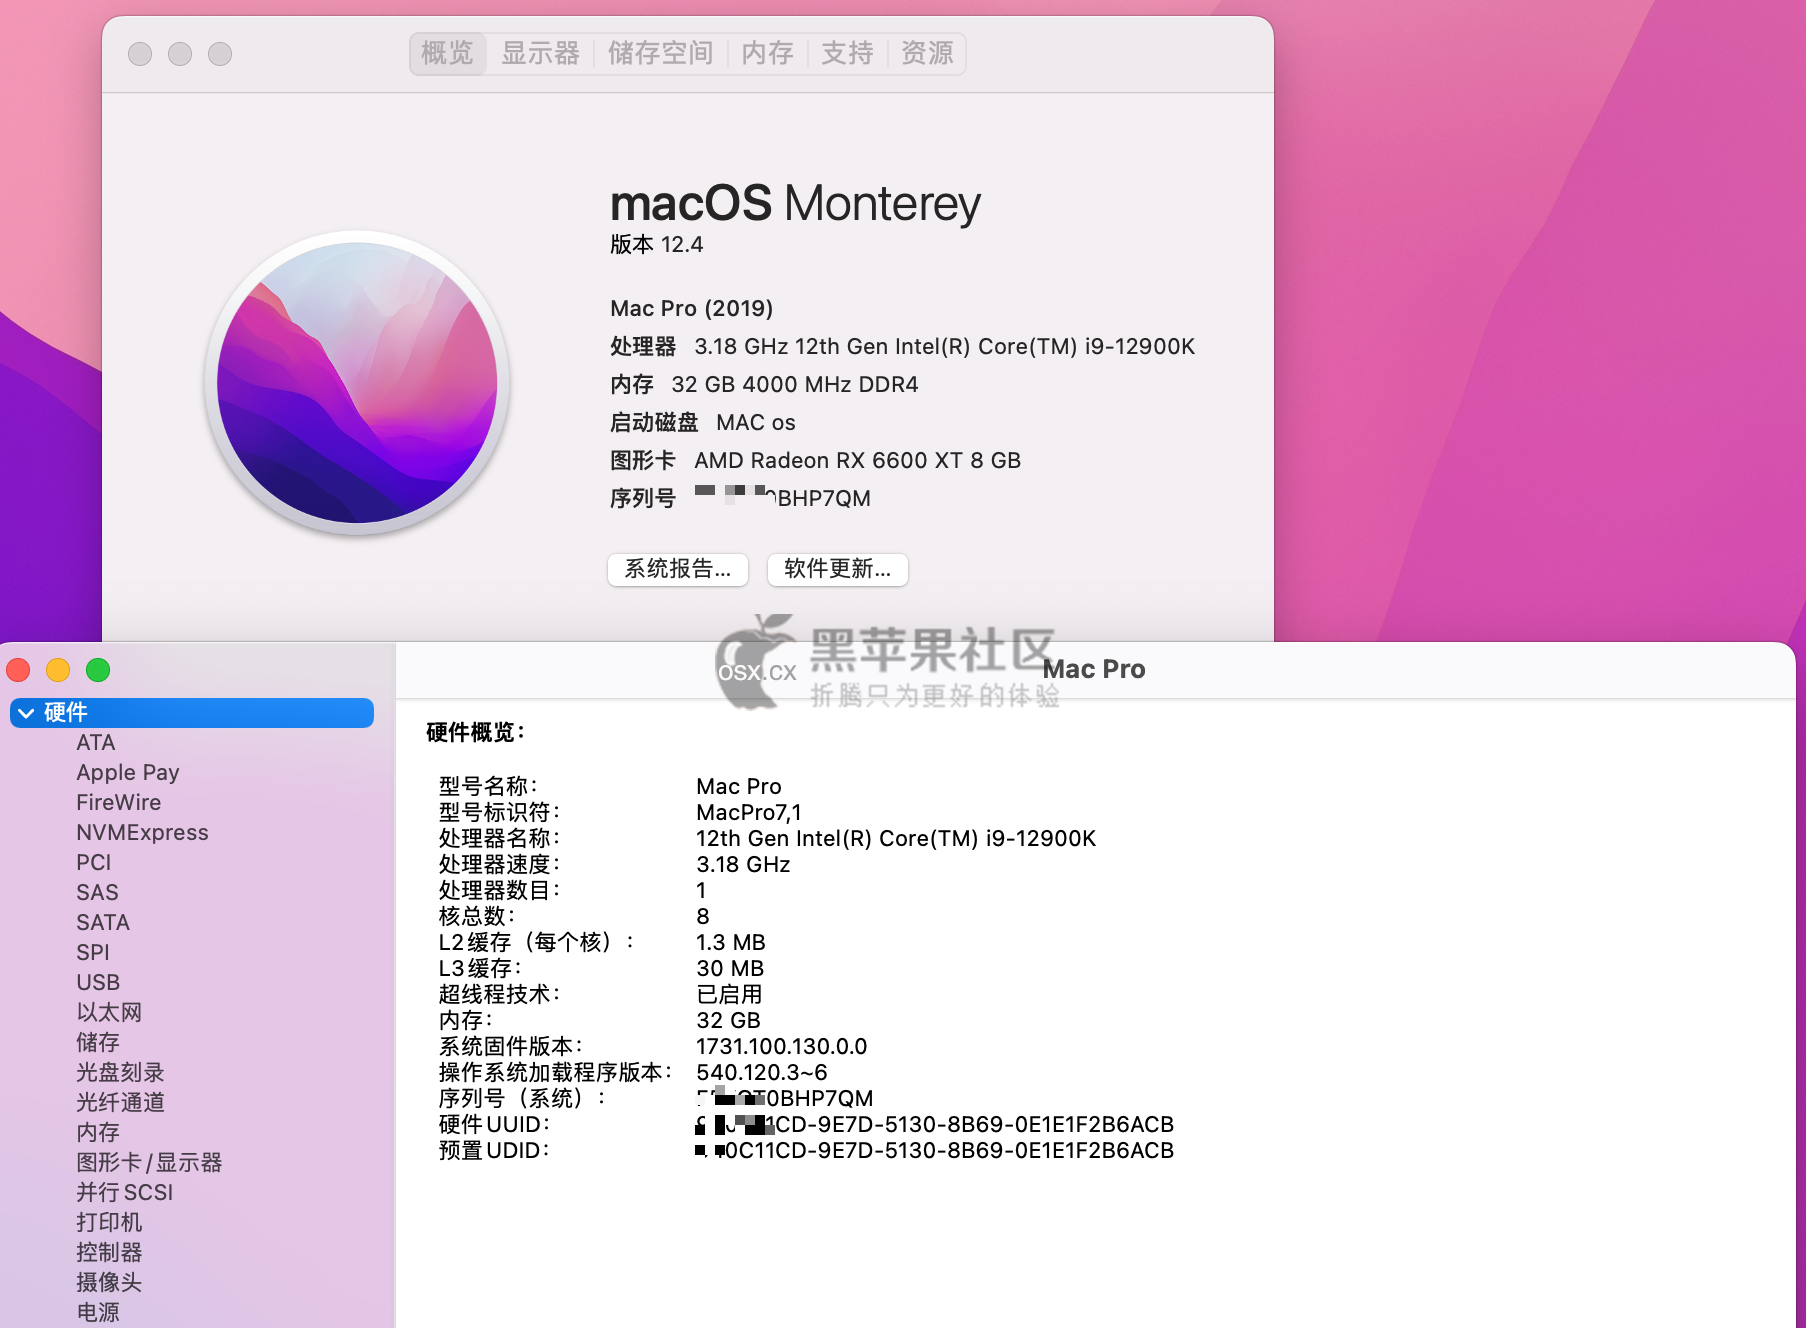
Task: Collapse the 硬件 section chevron
Action: pos(26,713)
